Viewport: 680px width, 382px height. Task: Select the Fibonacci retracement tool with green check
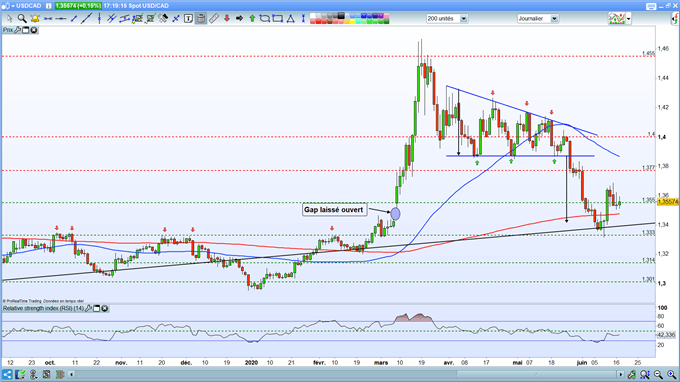coord(137,18)
